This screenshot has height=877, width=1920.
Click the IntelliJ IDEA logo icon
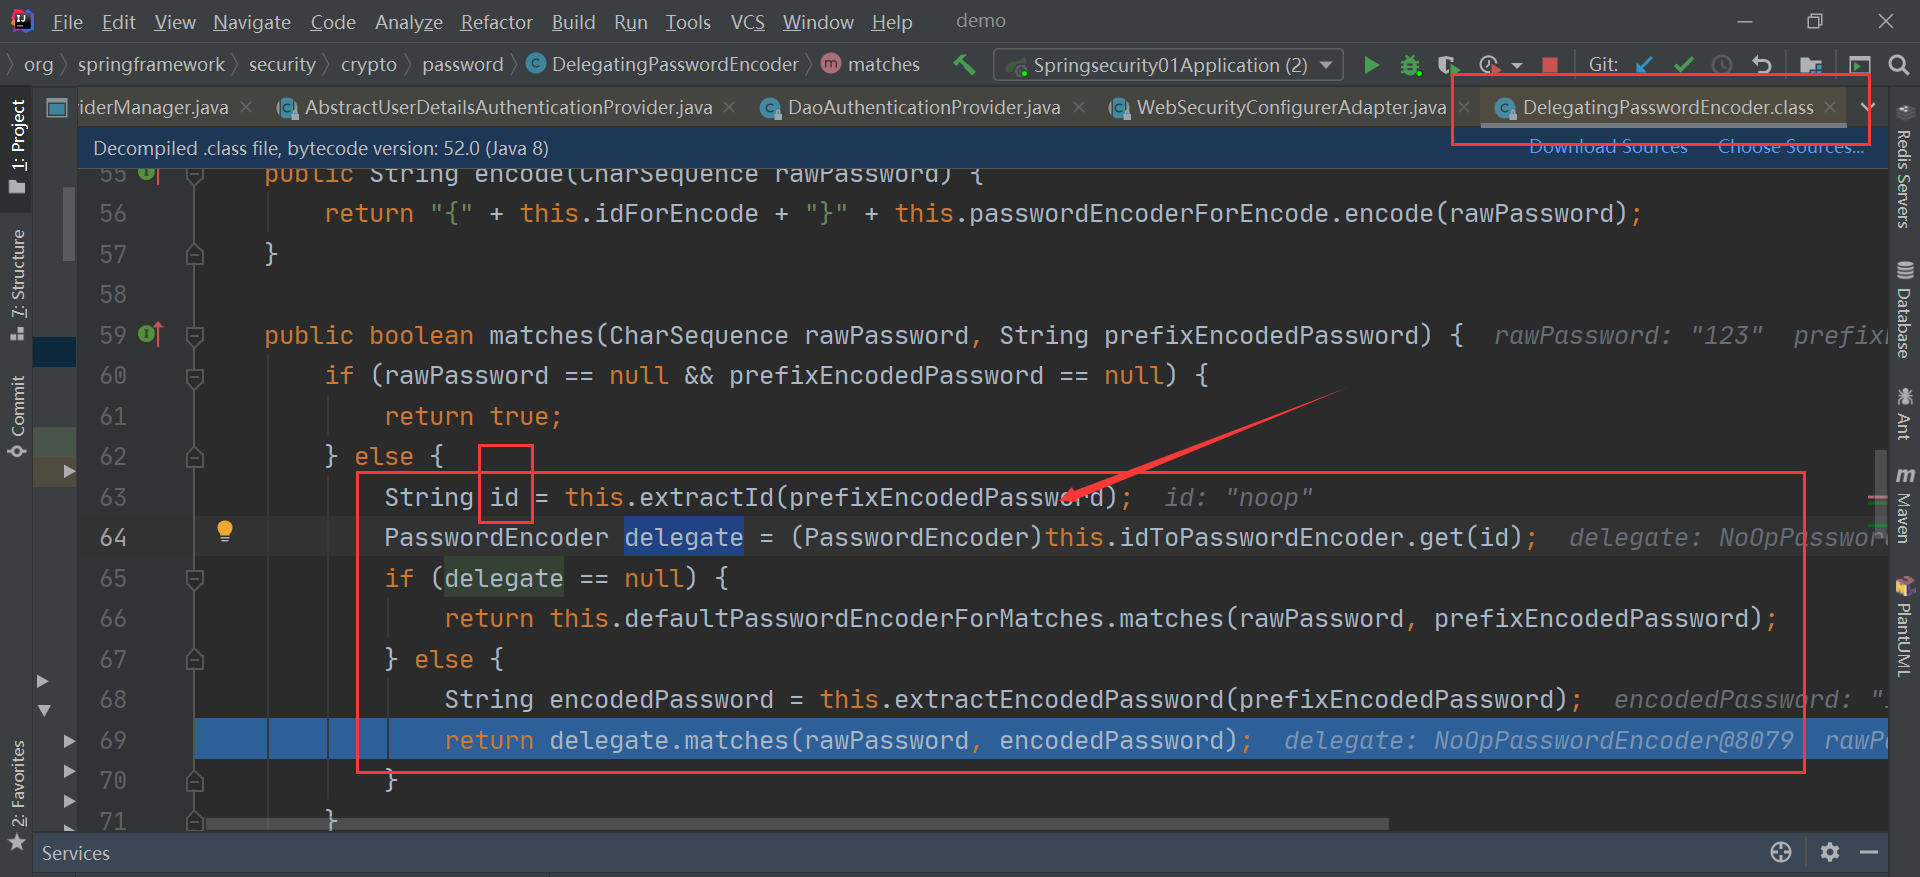(x=22, y=20)
